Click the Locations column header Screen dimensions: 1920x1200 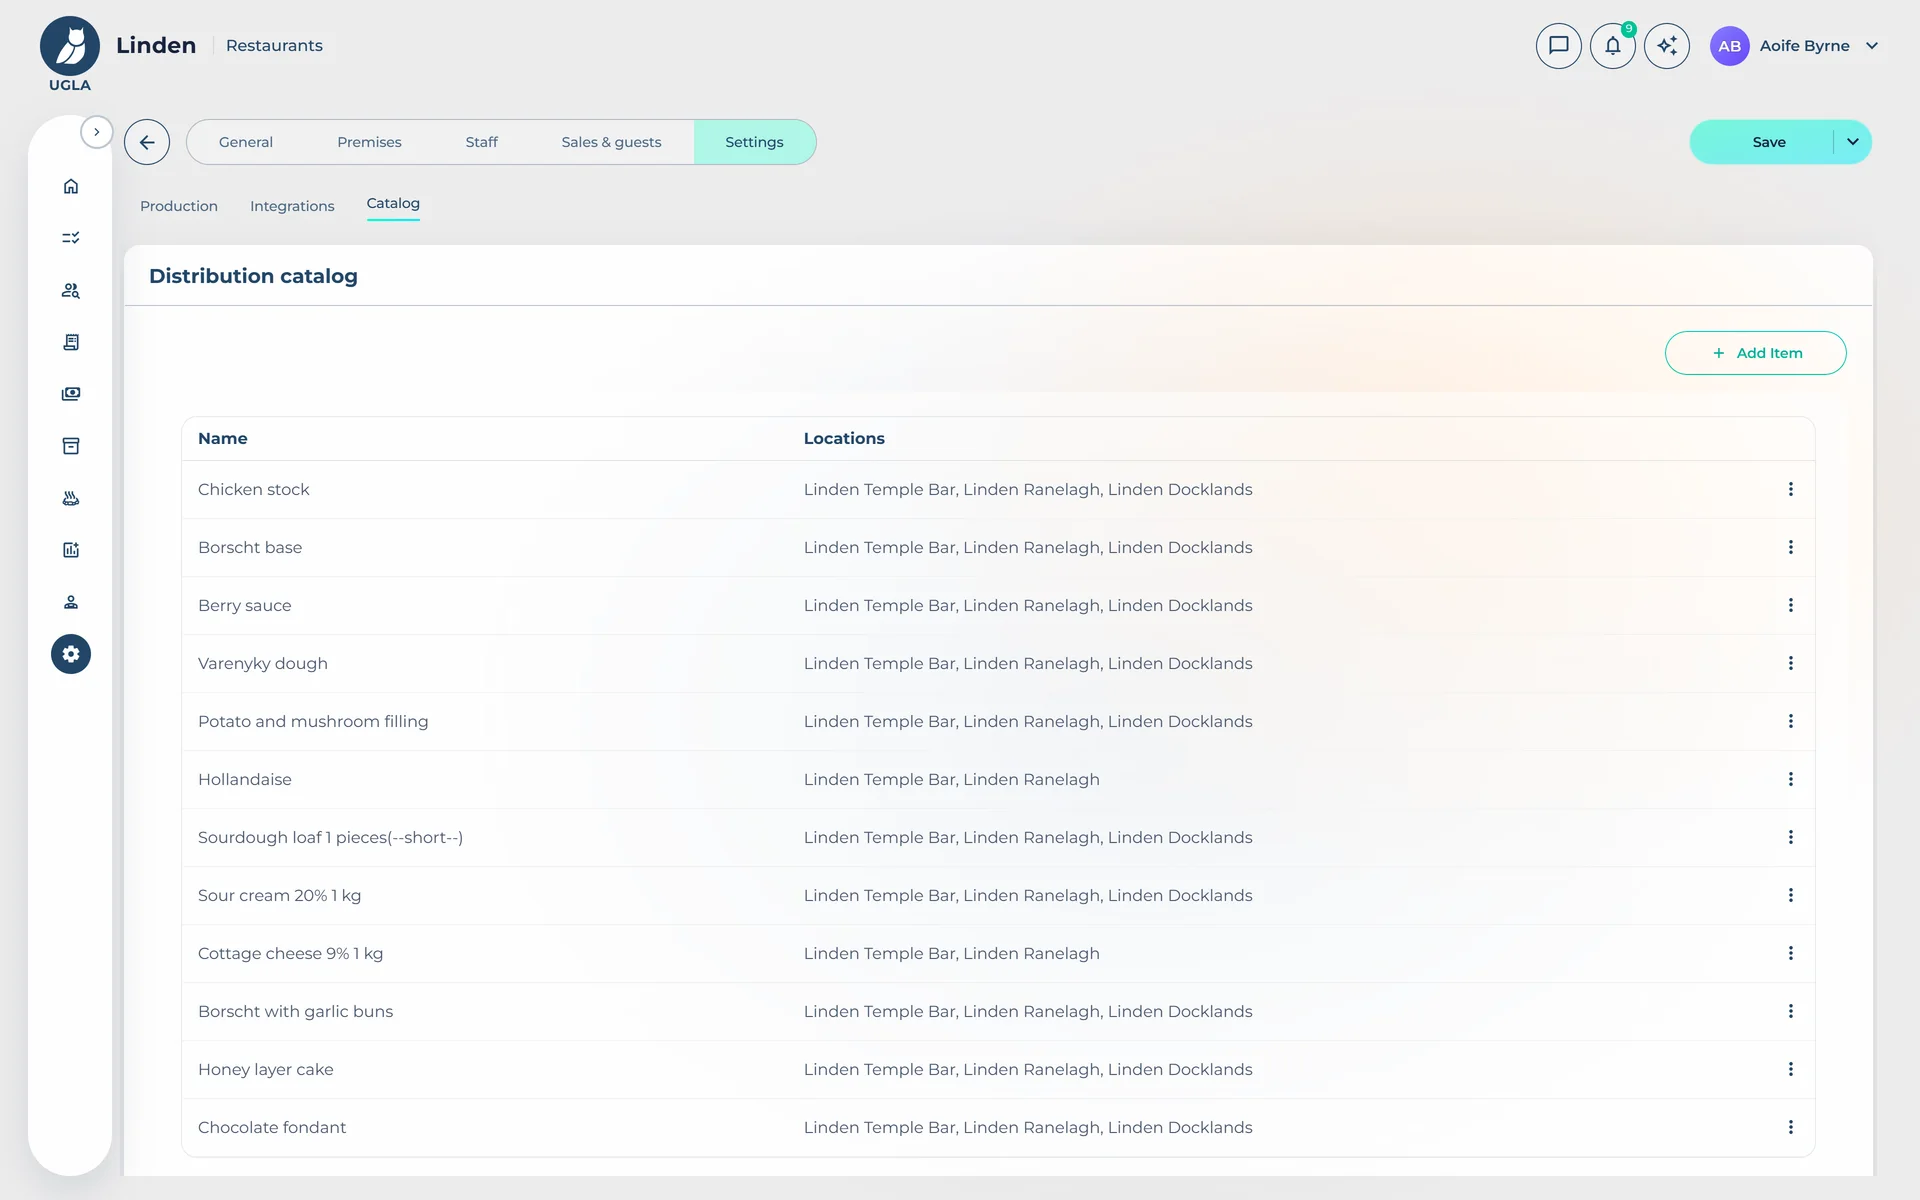click(x=844, y=438)
